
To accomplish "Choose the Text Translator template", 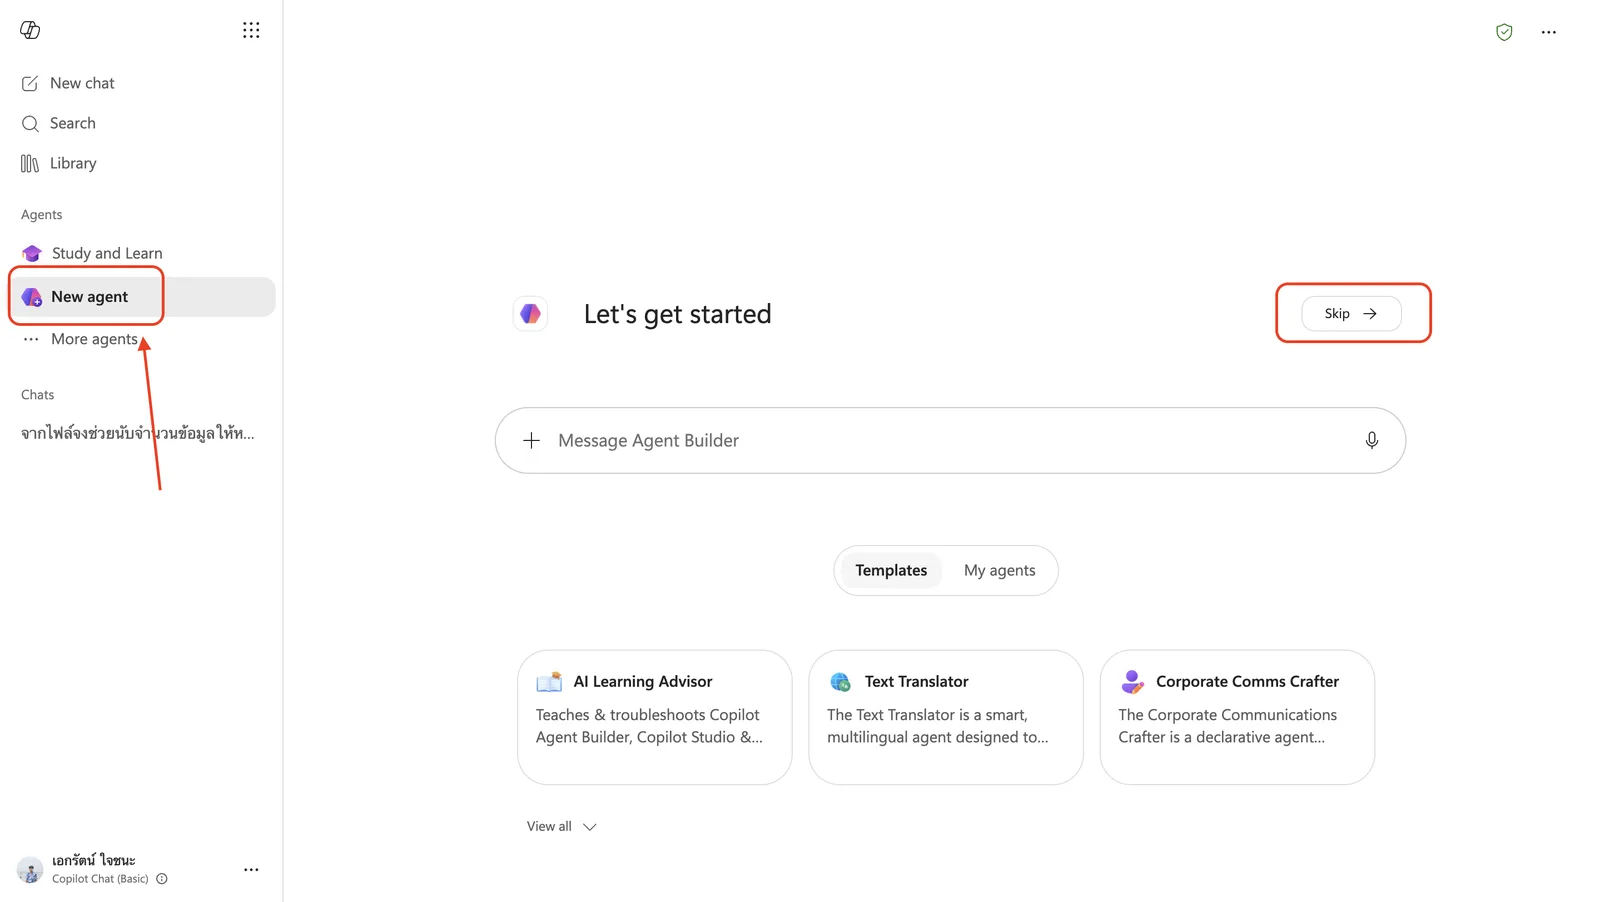I will click(946, 717).
